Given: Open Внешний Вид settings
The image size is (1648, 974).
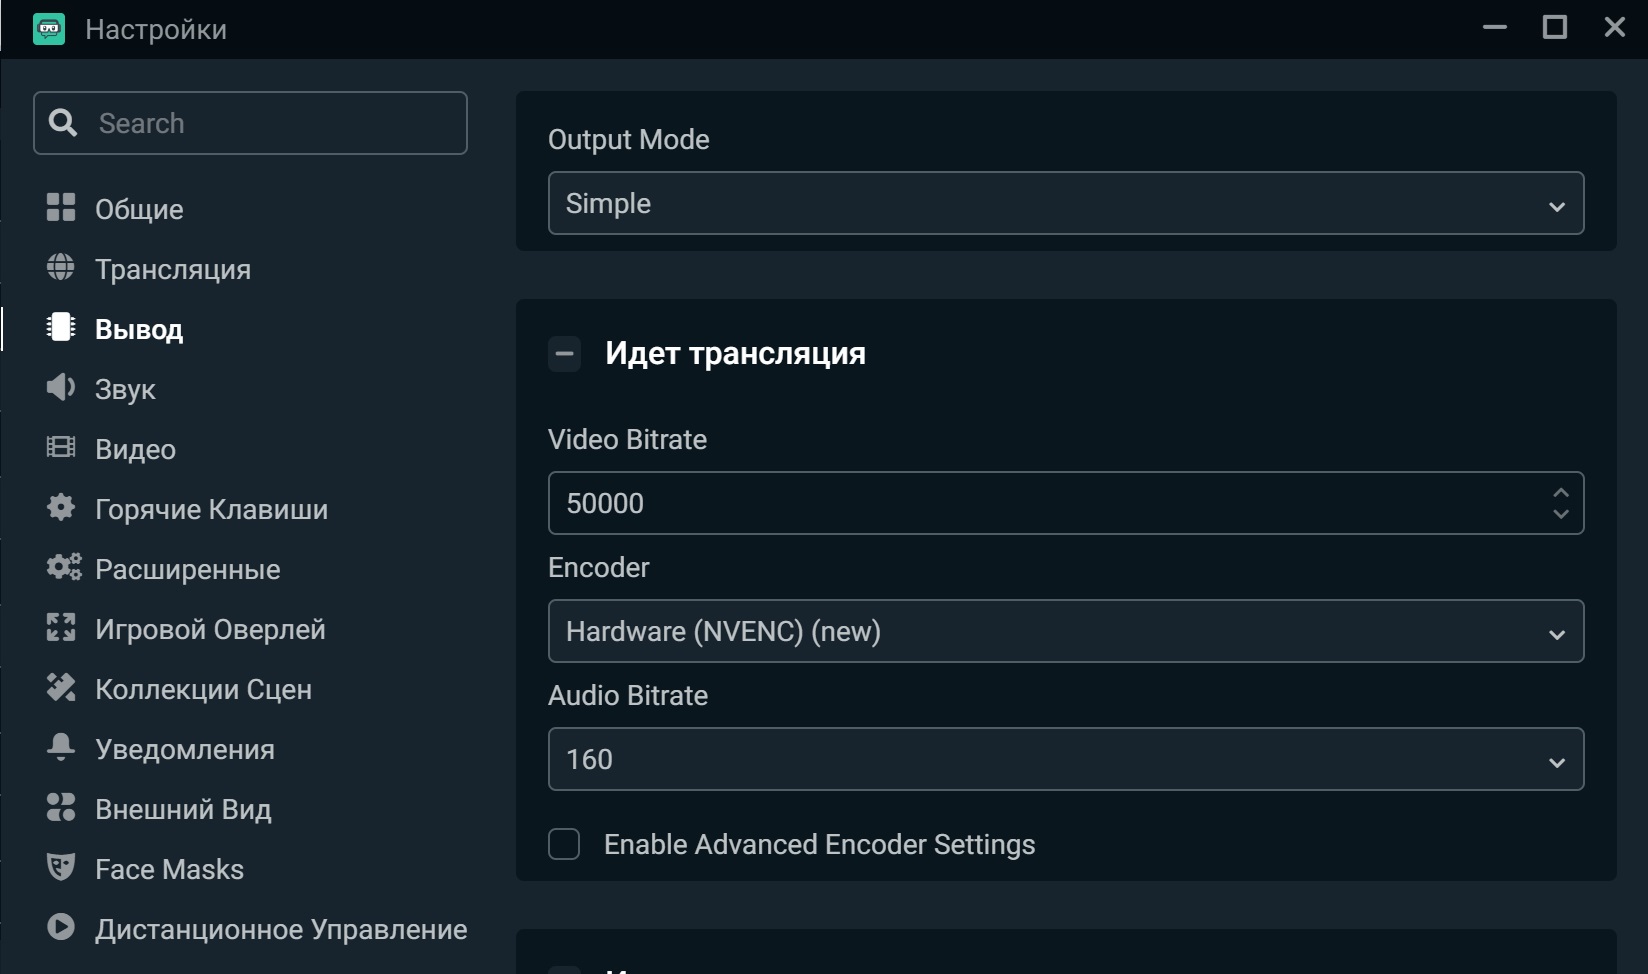Looking at the screenshot, I should tap(183, 810).
